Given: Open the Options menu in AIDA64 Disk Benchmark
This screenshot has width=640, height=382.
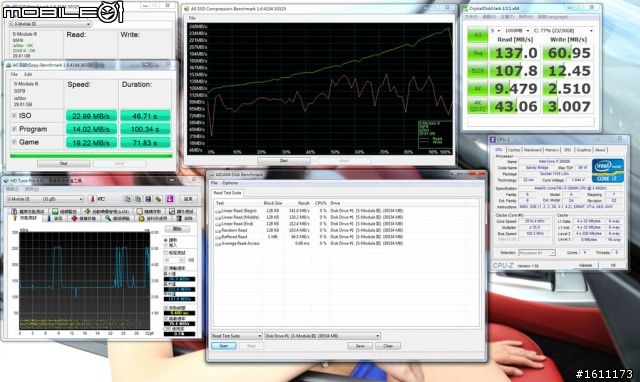Looking at the screenshot, I should click(x=230, y=183).
